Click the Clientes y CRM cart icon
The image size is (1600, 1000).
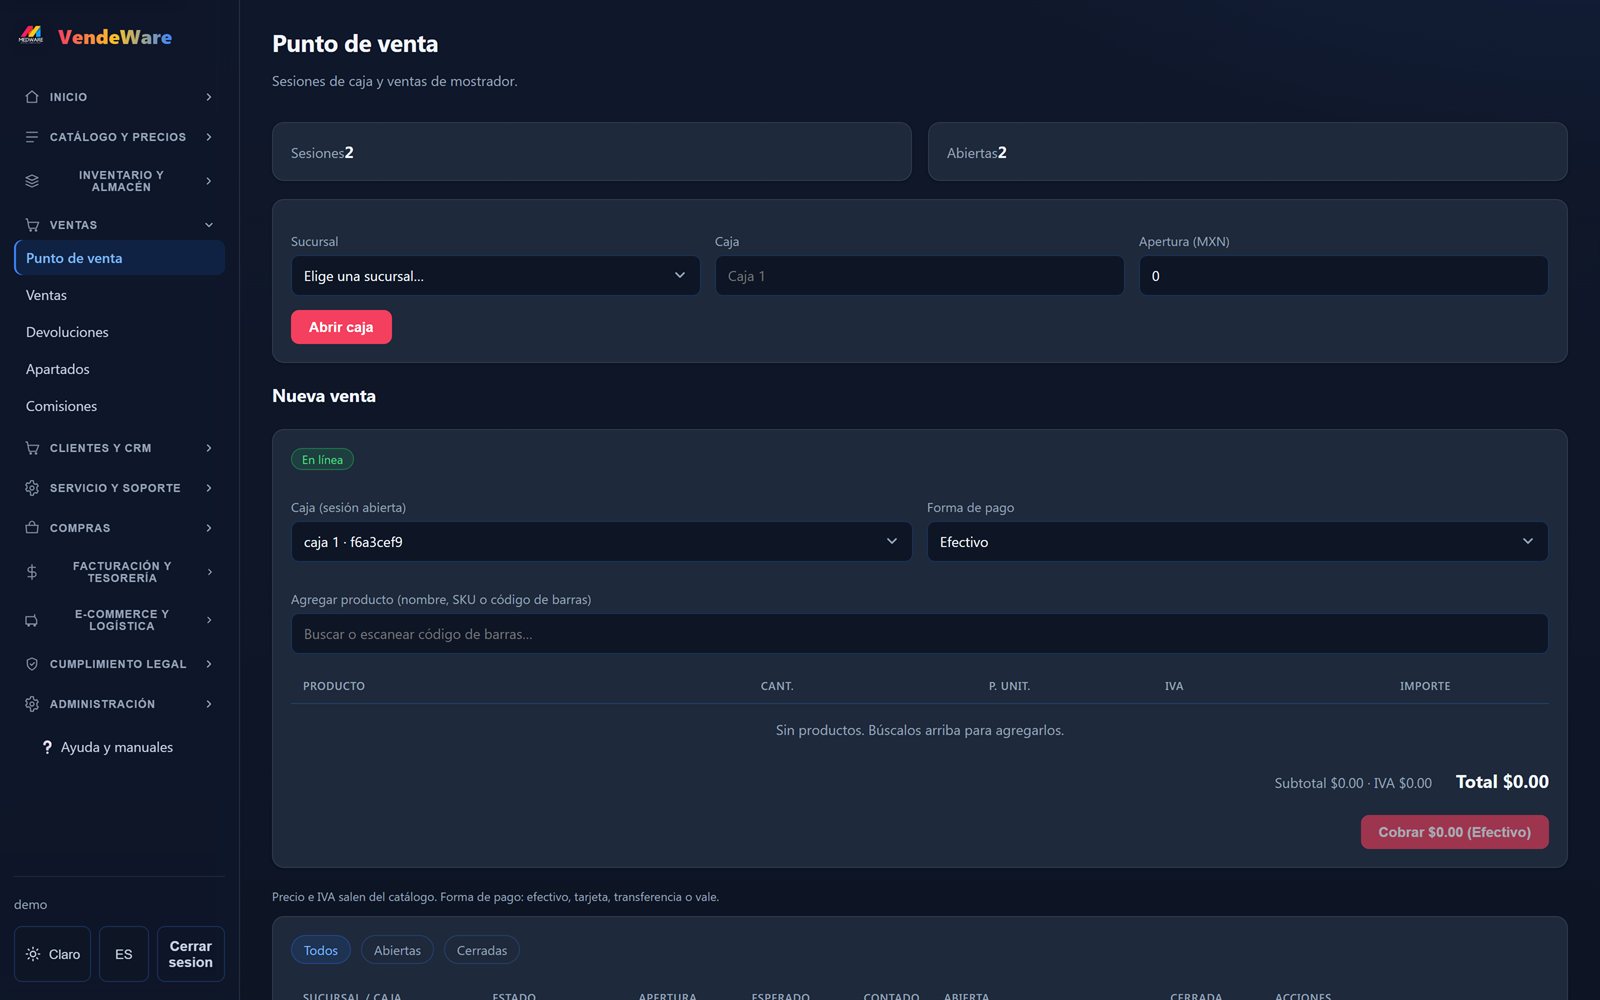click(32, 448)
